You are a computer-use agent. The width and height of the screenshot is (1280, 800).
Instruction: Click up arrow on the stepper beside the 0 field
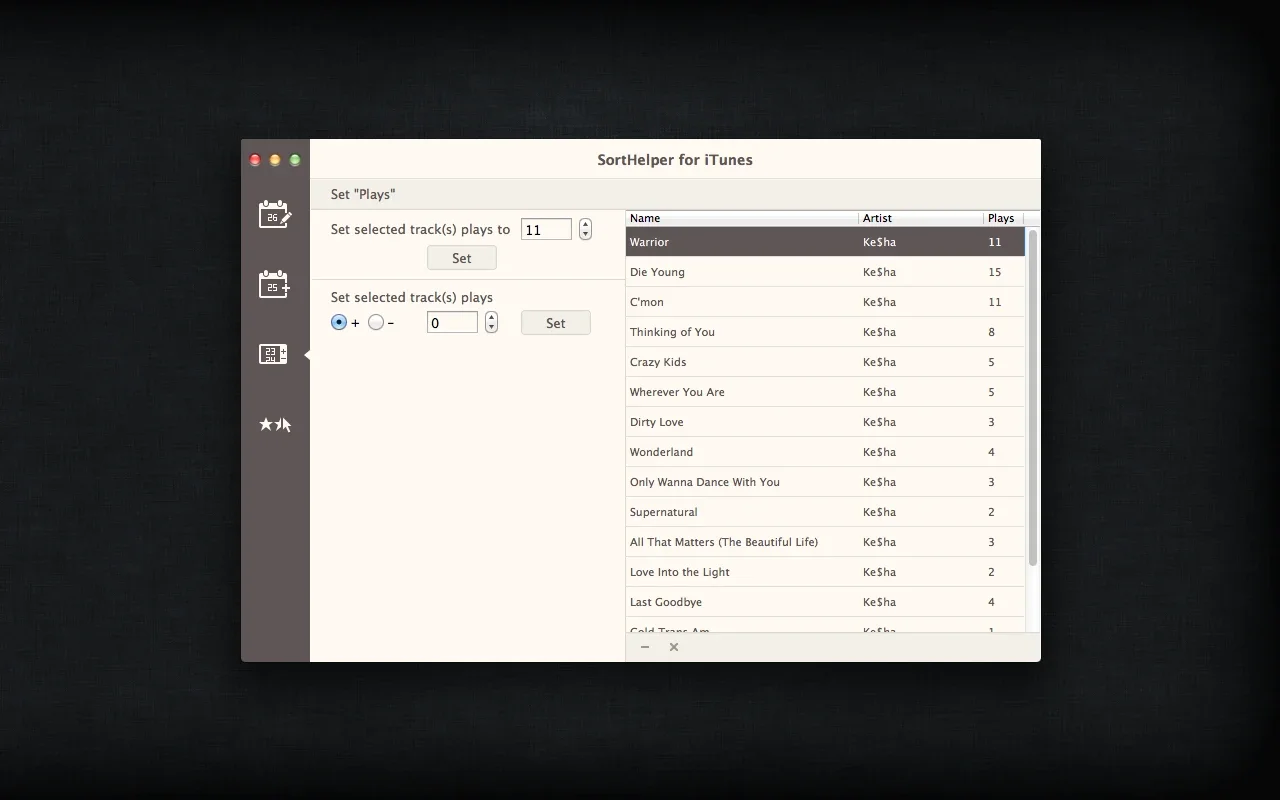(x=491, y=317)
